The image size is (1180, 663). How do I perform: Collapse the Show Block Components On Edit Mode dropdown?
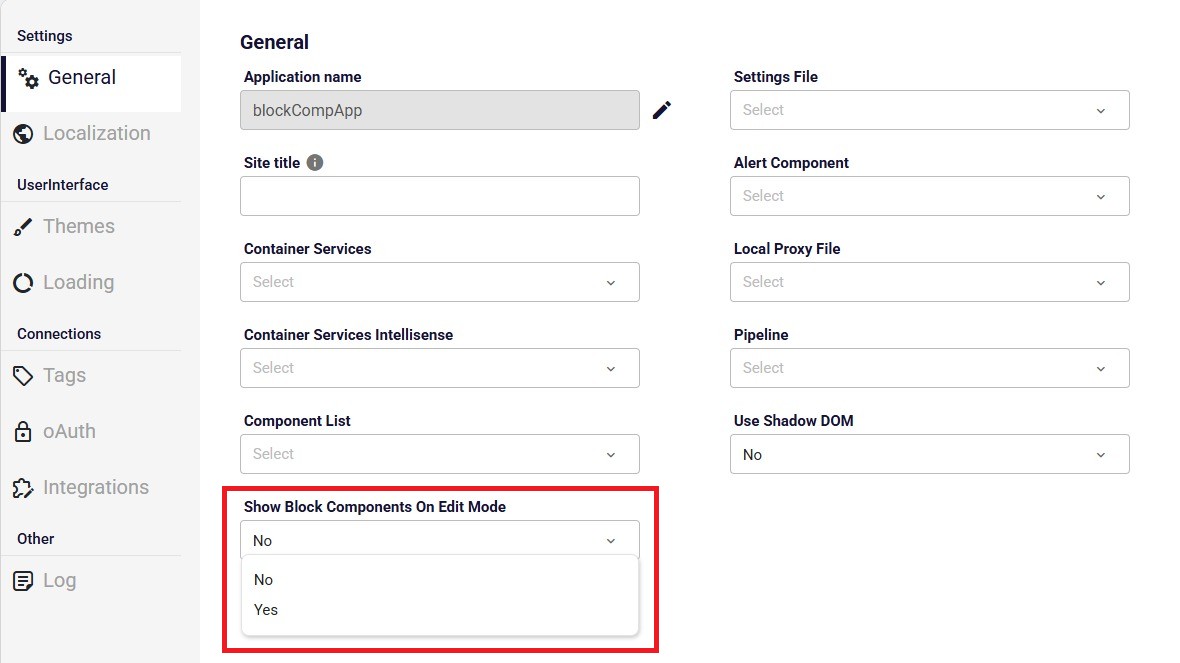439,540
